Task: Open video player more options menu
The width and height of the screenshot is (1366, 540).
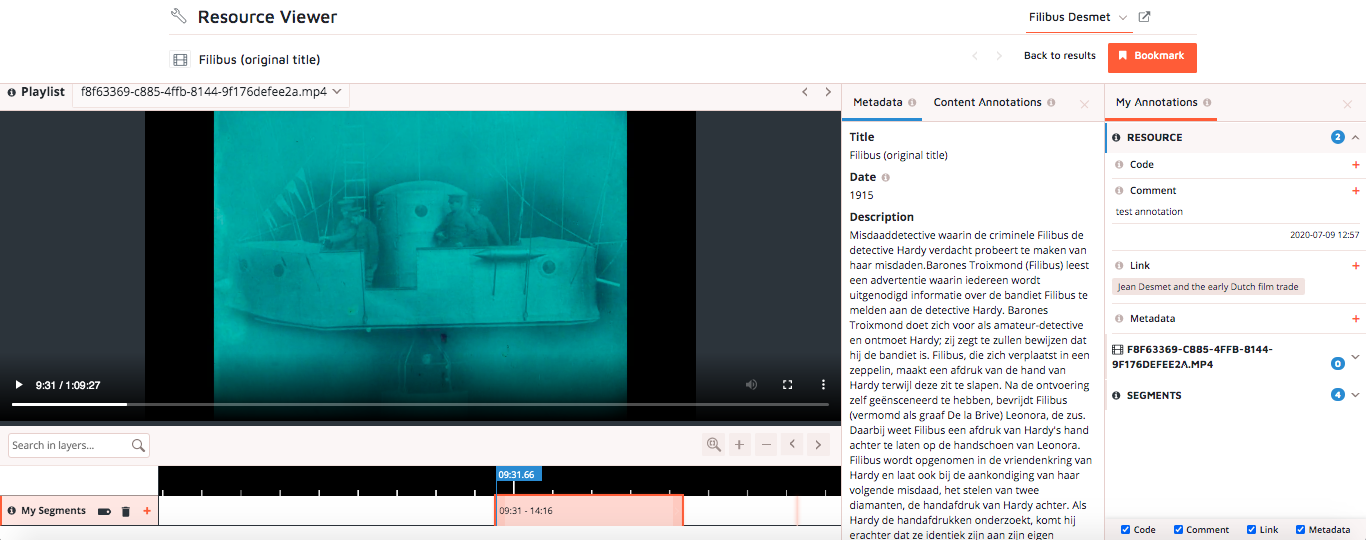Action: [823, 385]
